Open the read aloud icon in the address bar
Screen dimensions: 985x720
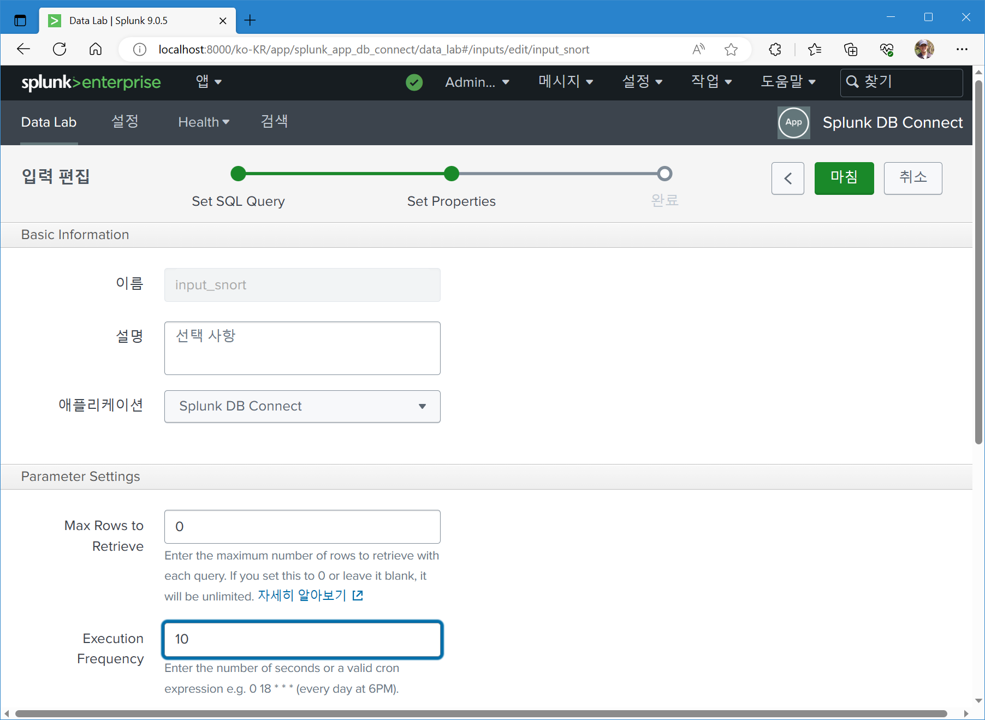click(x=699, y=50)
